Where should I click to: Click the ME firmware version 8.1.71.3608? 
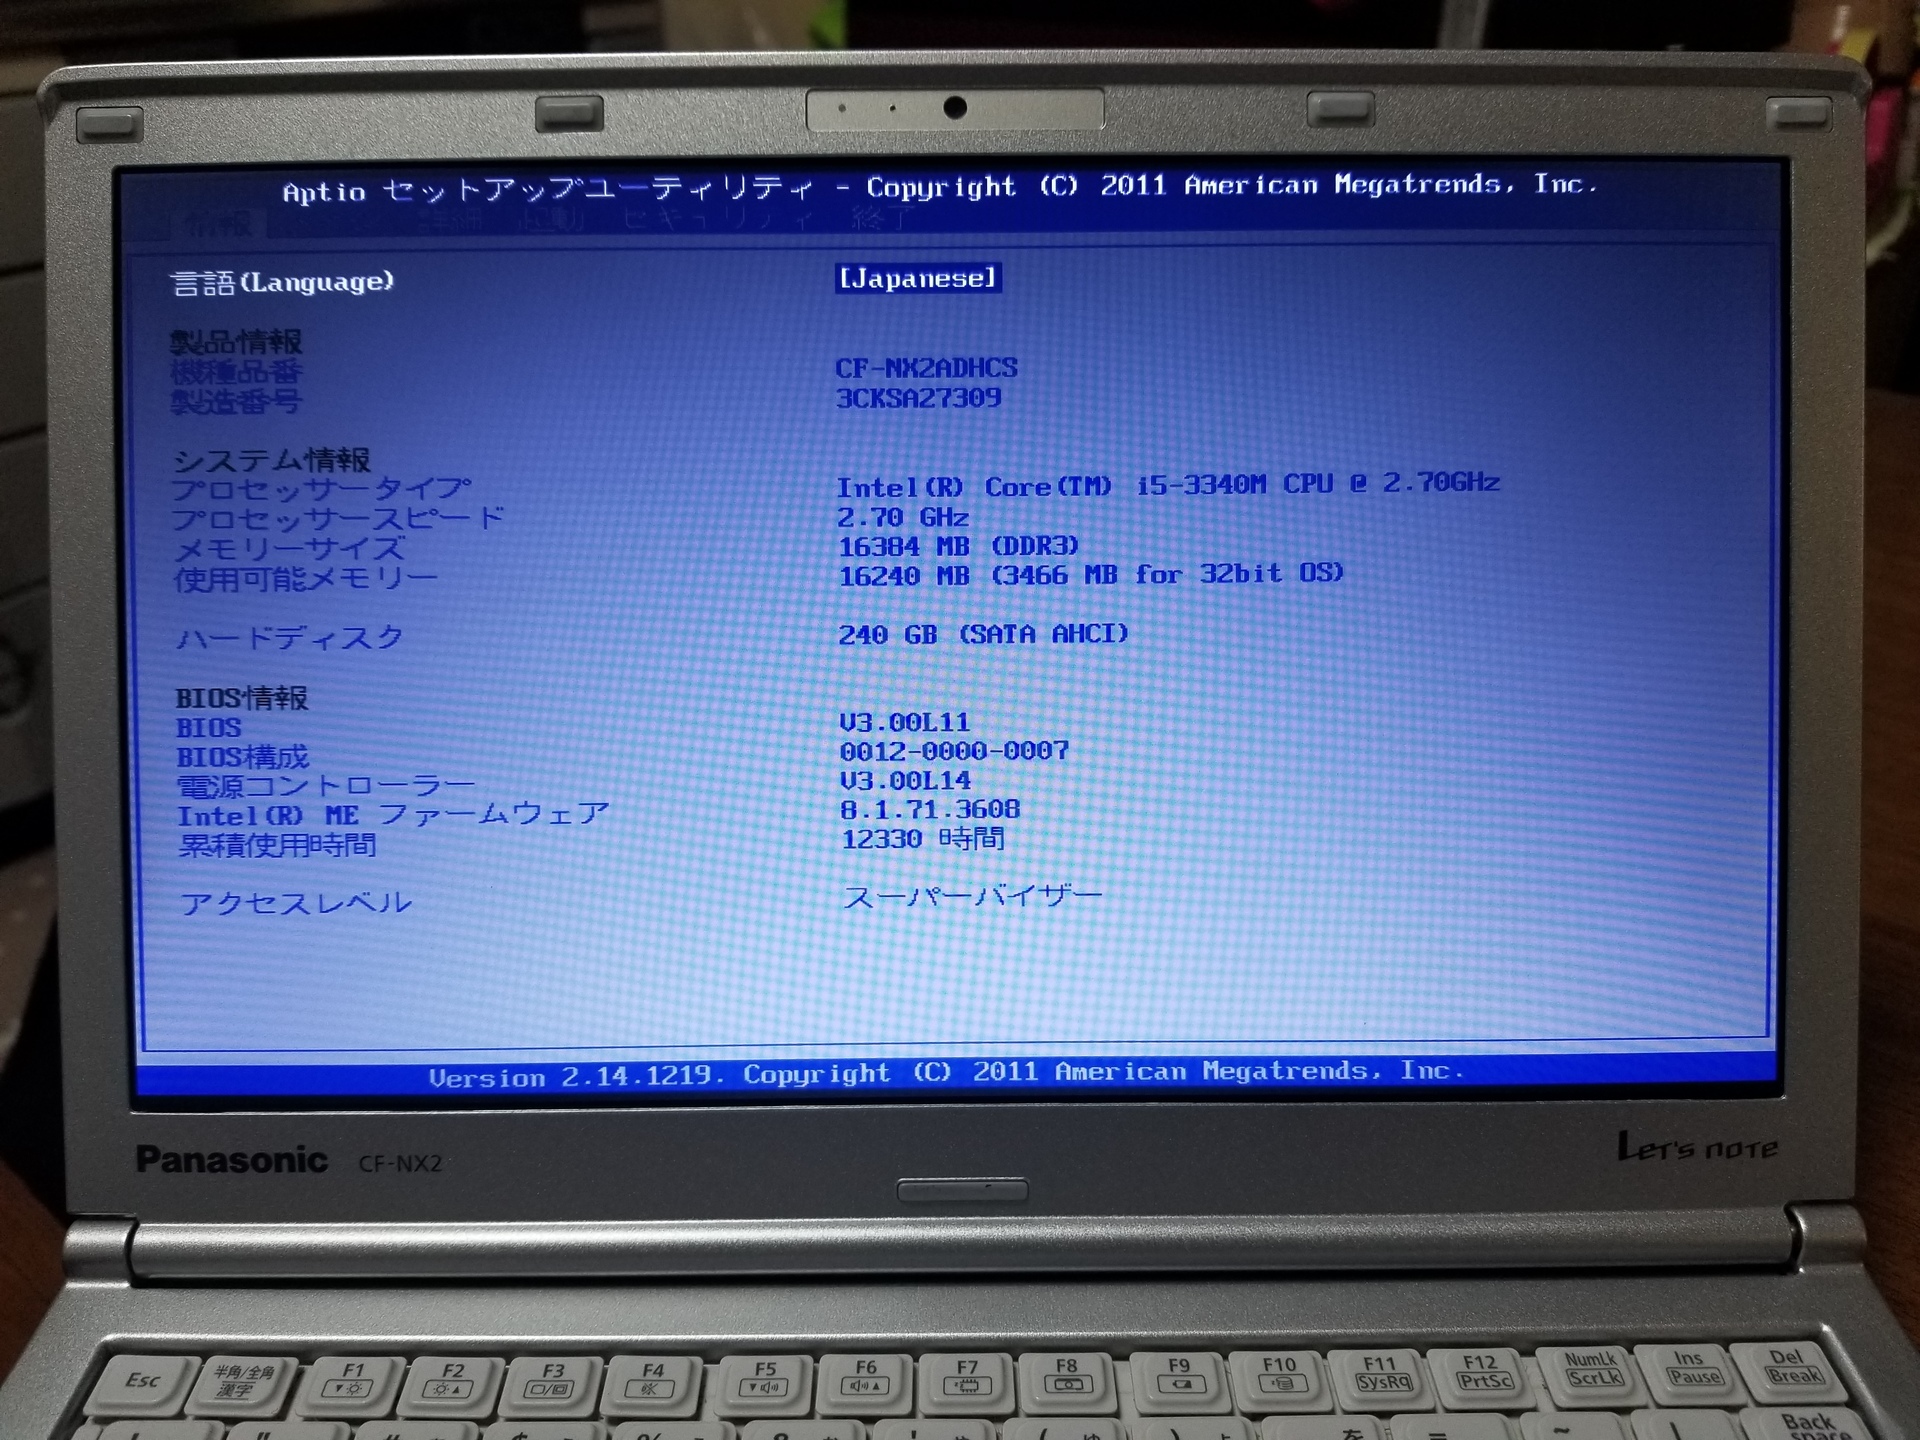click(930, 809)
